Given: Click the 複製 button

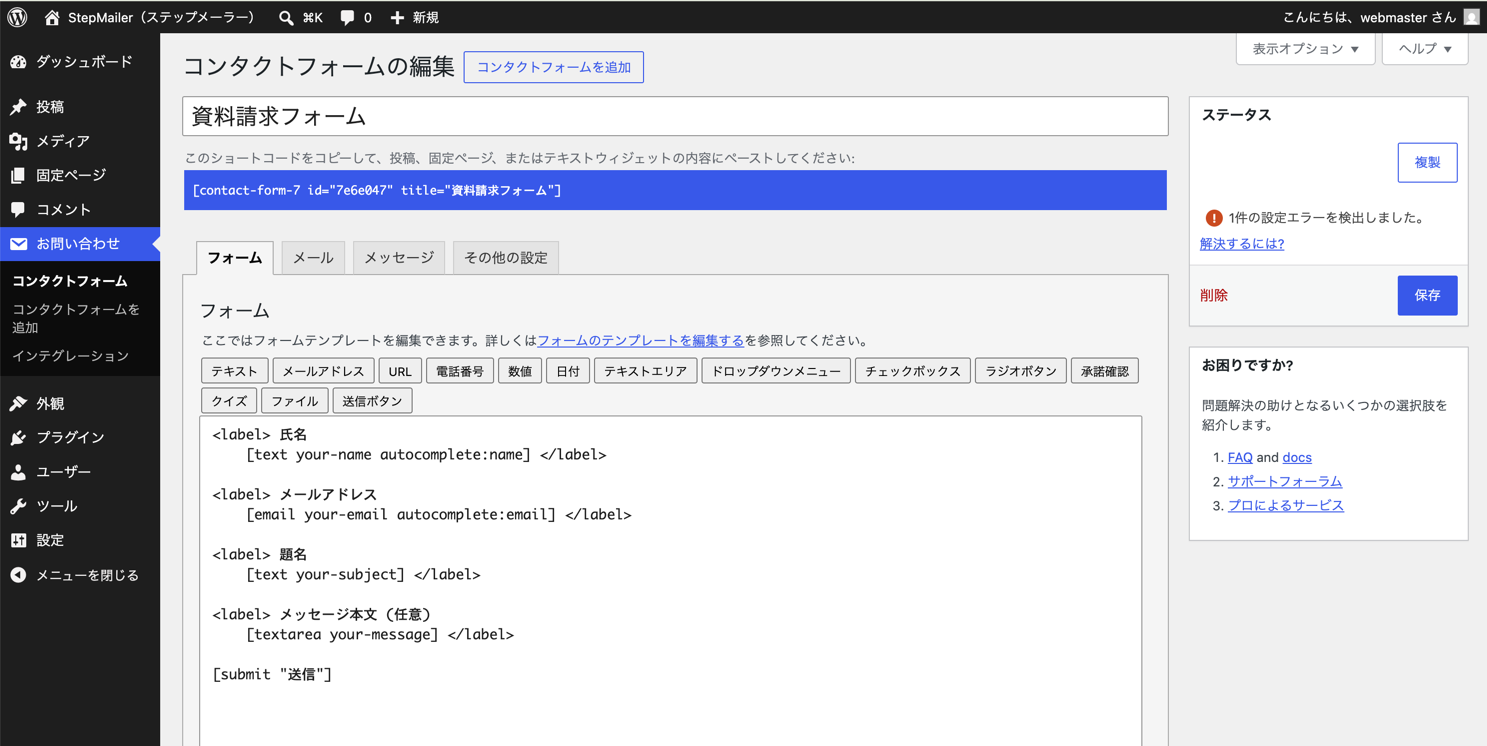Looking at the screenshot, I should 1427,163.
